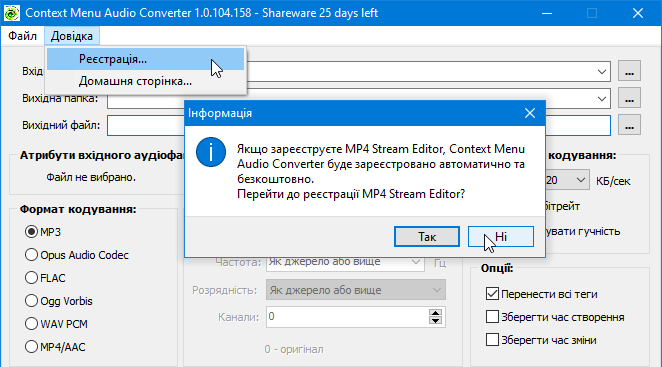
Task: Enable Зберегти час створення checkbox
Action: 492,317
